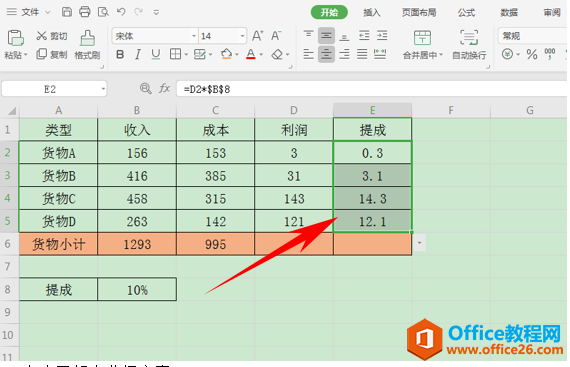570x367 pixels.
Task: Align text left
Action: 308,55
